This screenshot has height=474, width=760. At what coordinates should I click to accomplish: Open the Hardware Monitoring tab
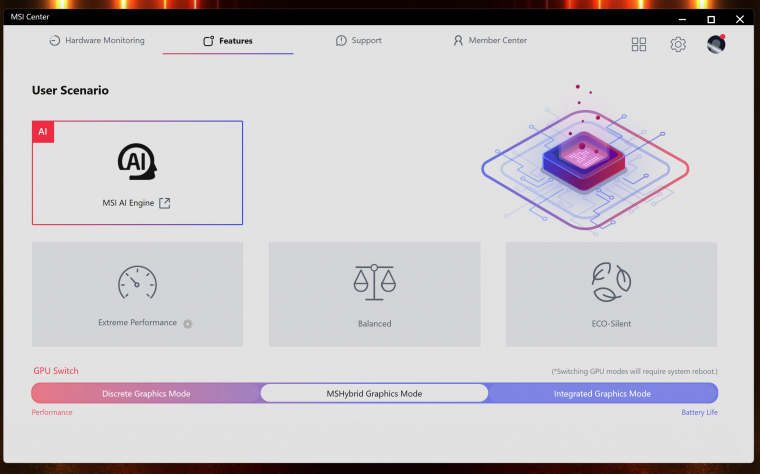[96, 40]
